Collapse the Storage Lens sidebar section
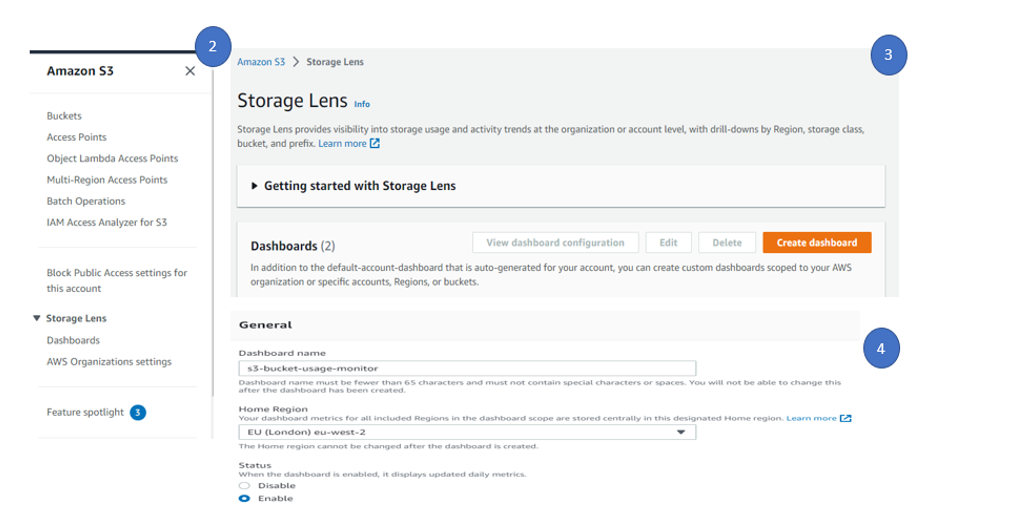The image size is (1011, 520). click(37, 319)
